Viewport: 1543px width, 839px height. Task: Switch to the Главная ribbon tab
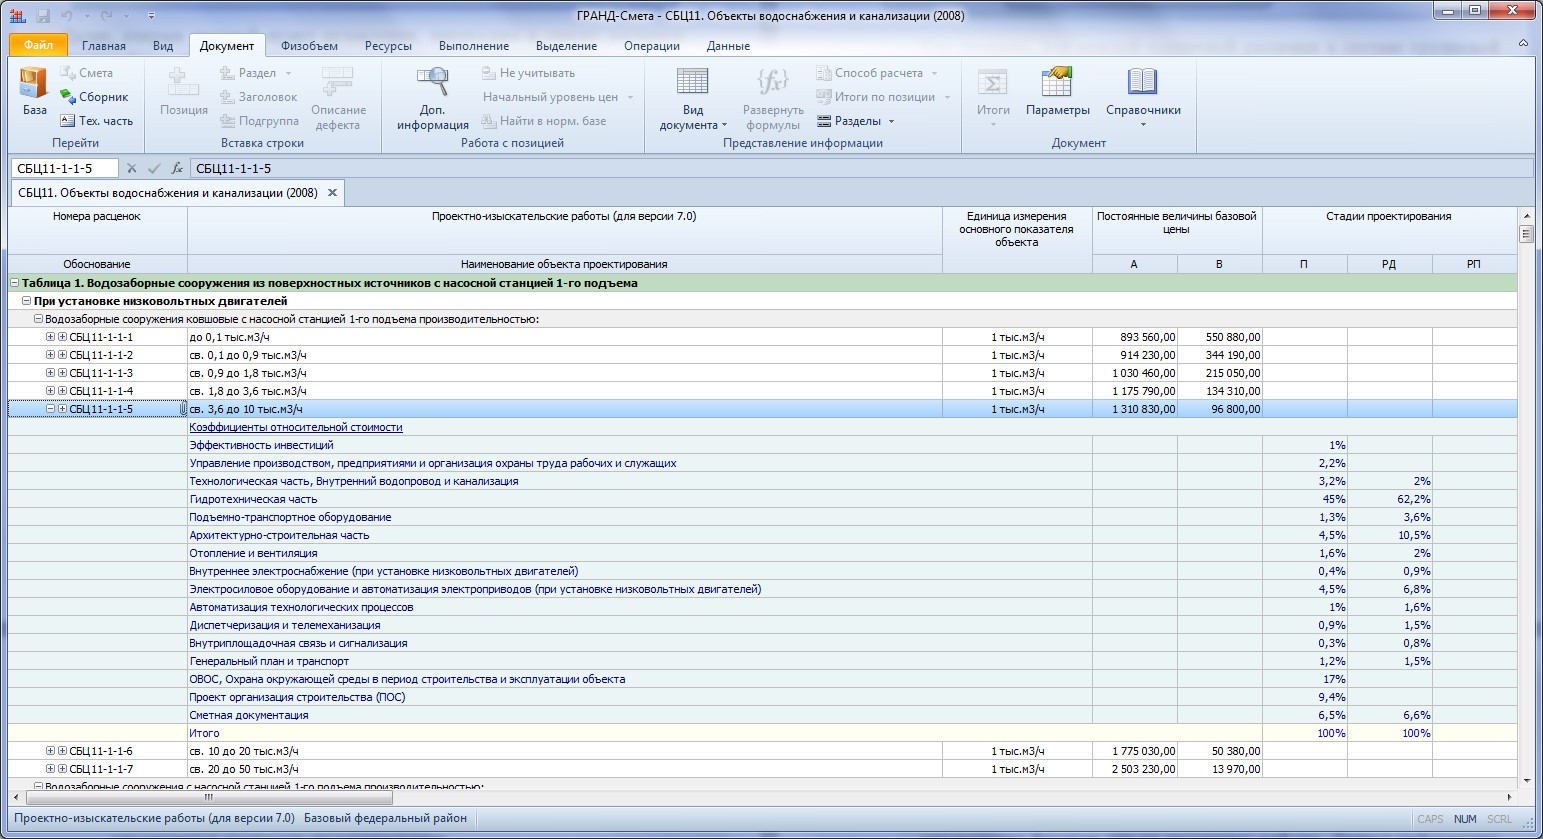coord(104,46)
